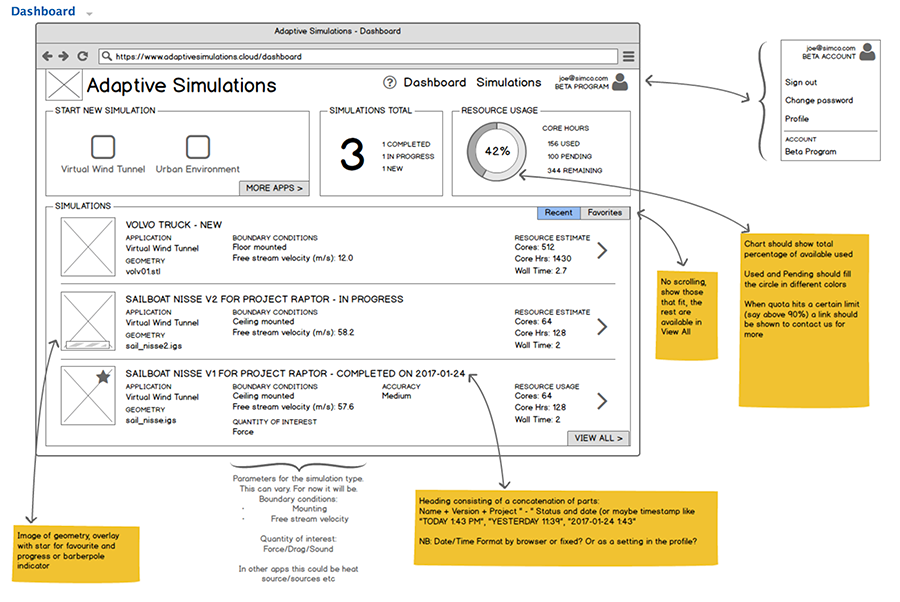Viewport: 900px width, 602px height.
Task: Expand the Sailboat Nisse V2 simulation chevron
Action: [x=602, y=327]
